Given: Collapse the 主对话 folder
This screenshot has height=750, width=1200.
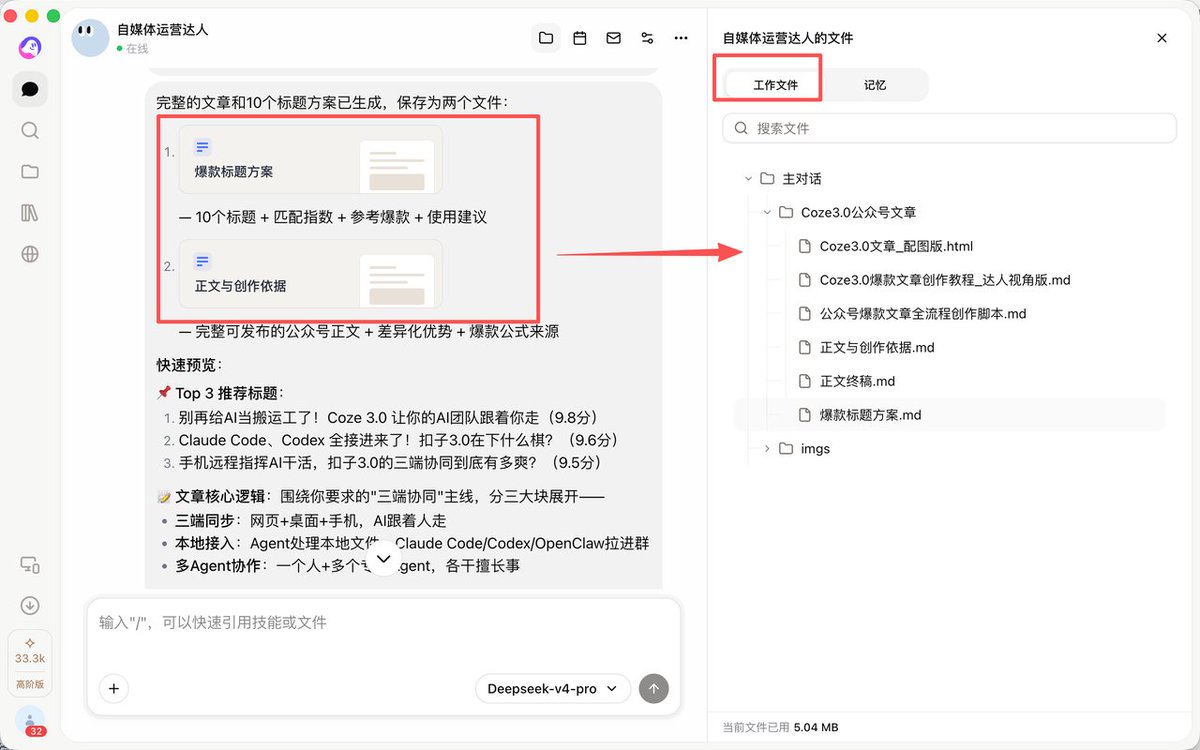Looking at the screenshot, I should point(748,179).
